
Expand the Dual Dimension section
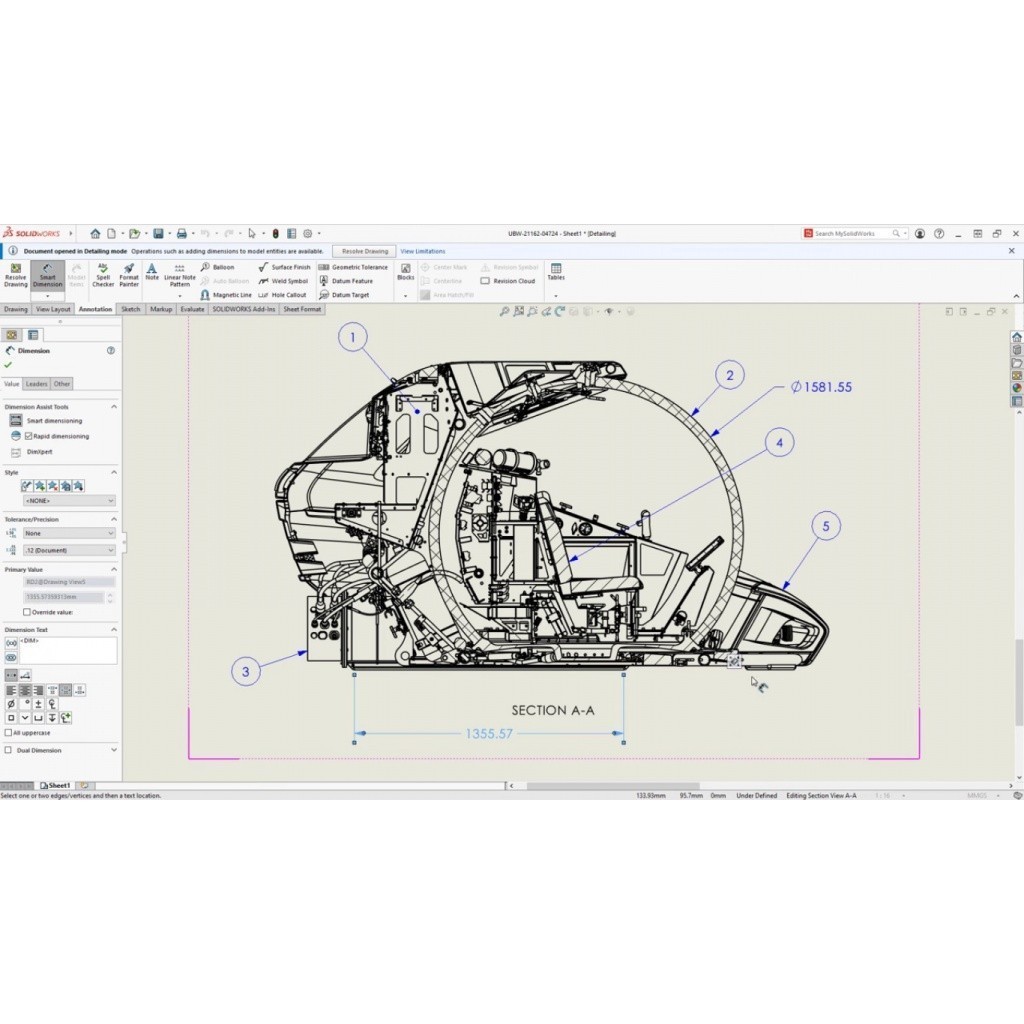pyautogui.click(x=113, y=750)
